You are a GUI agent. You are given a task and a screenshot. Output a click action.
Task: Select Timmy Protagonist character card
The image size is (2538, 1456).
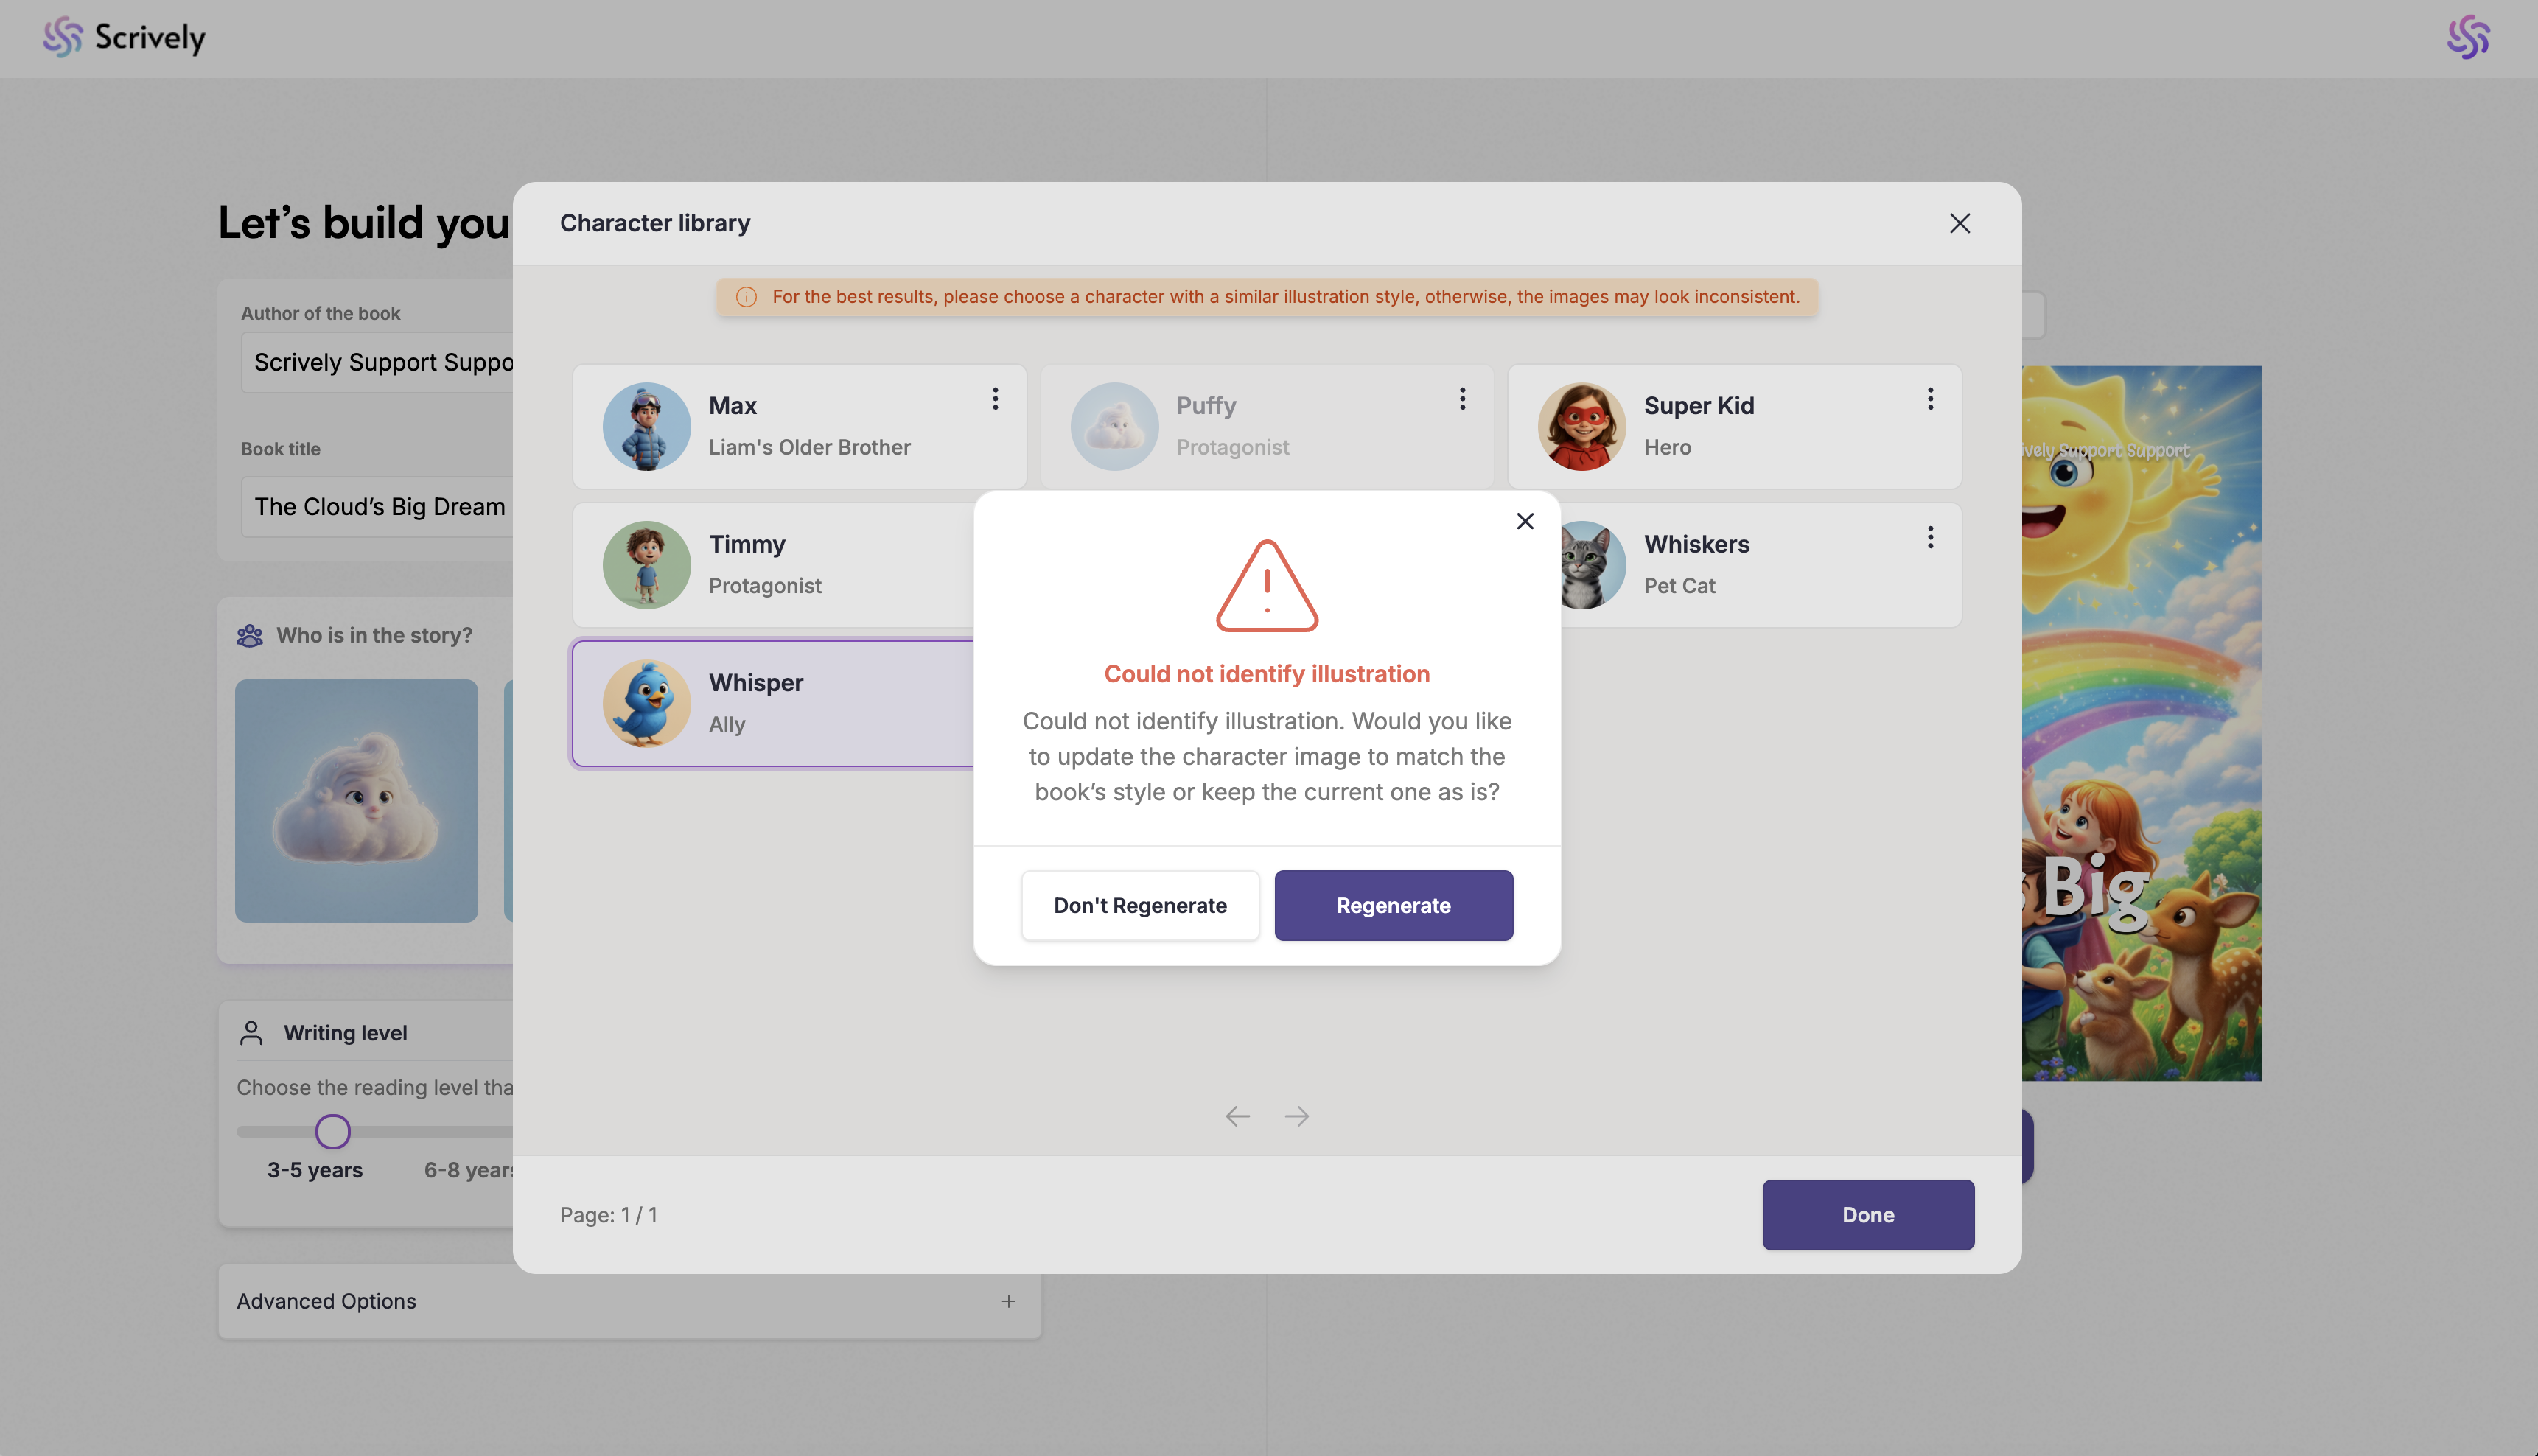click(x=773, y=565)
